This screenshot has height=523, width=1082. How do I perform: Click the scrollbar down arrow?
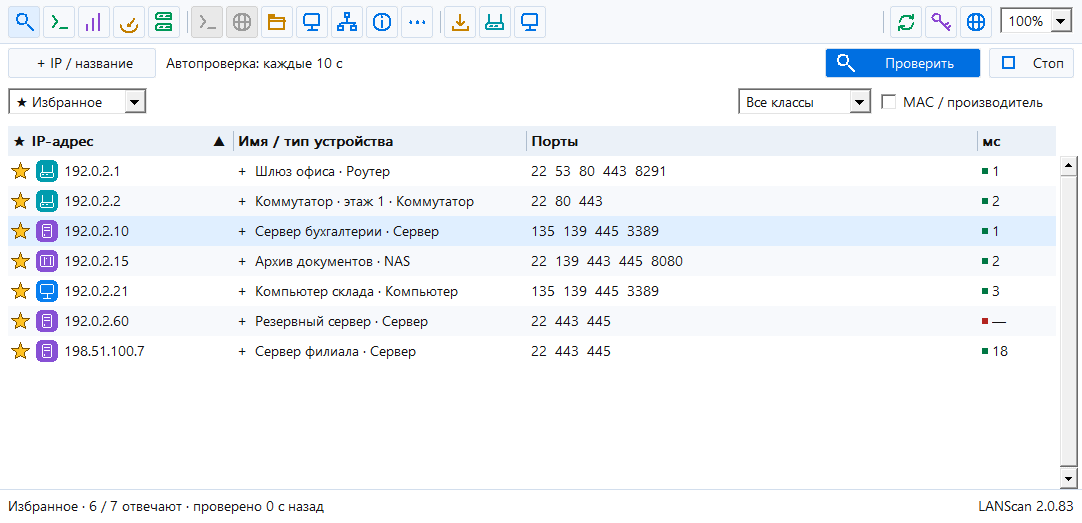(x=1068, y=477)
